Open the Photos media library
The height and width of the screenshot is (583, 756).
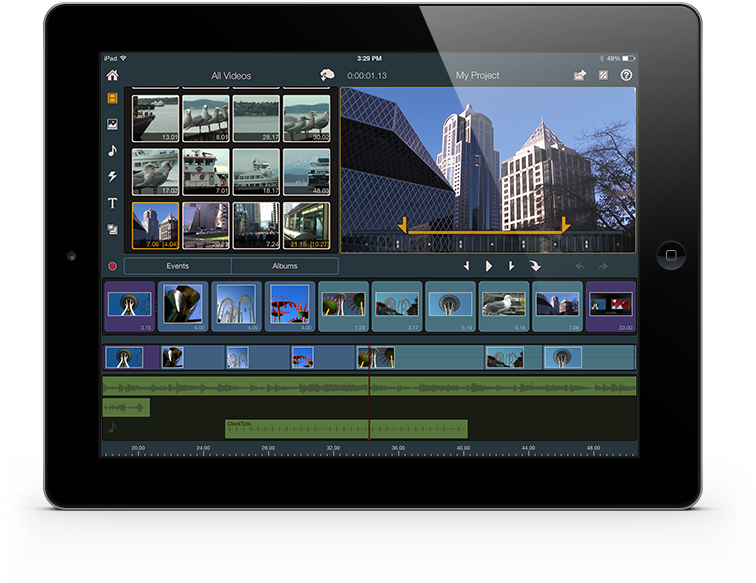click(112, 125)
